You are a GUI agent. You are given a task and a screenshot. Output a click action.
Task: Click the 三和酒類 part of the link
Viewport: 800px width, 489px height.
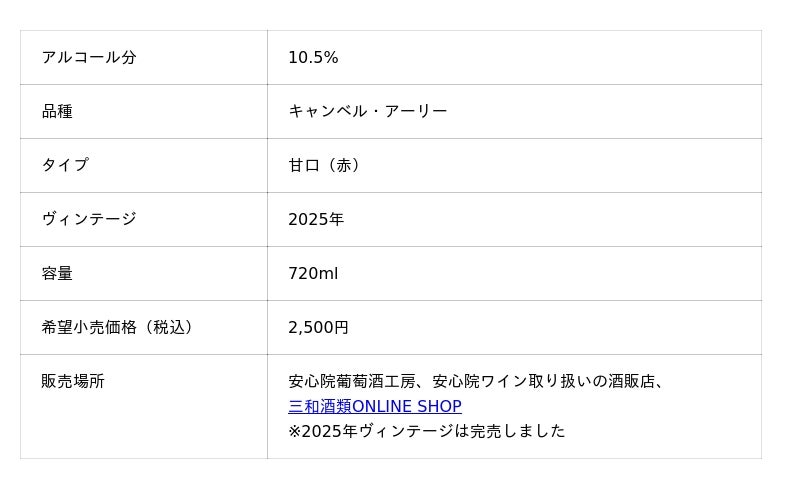click(x=319, y=407)
